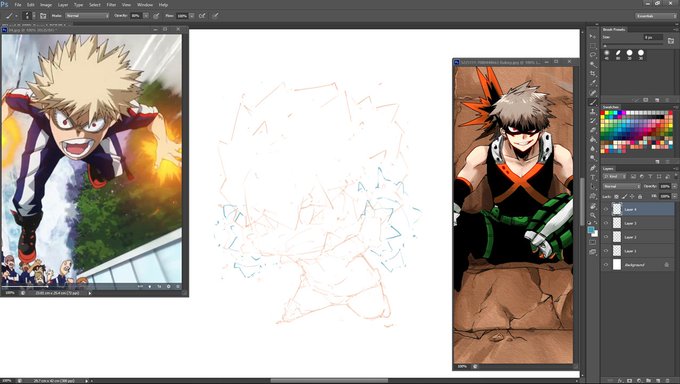Select the Hand tool
The width and height of the screenshot is (680, 384).
click(593, 206)
